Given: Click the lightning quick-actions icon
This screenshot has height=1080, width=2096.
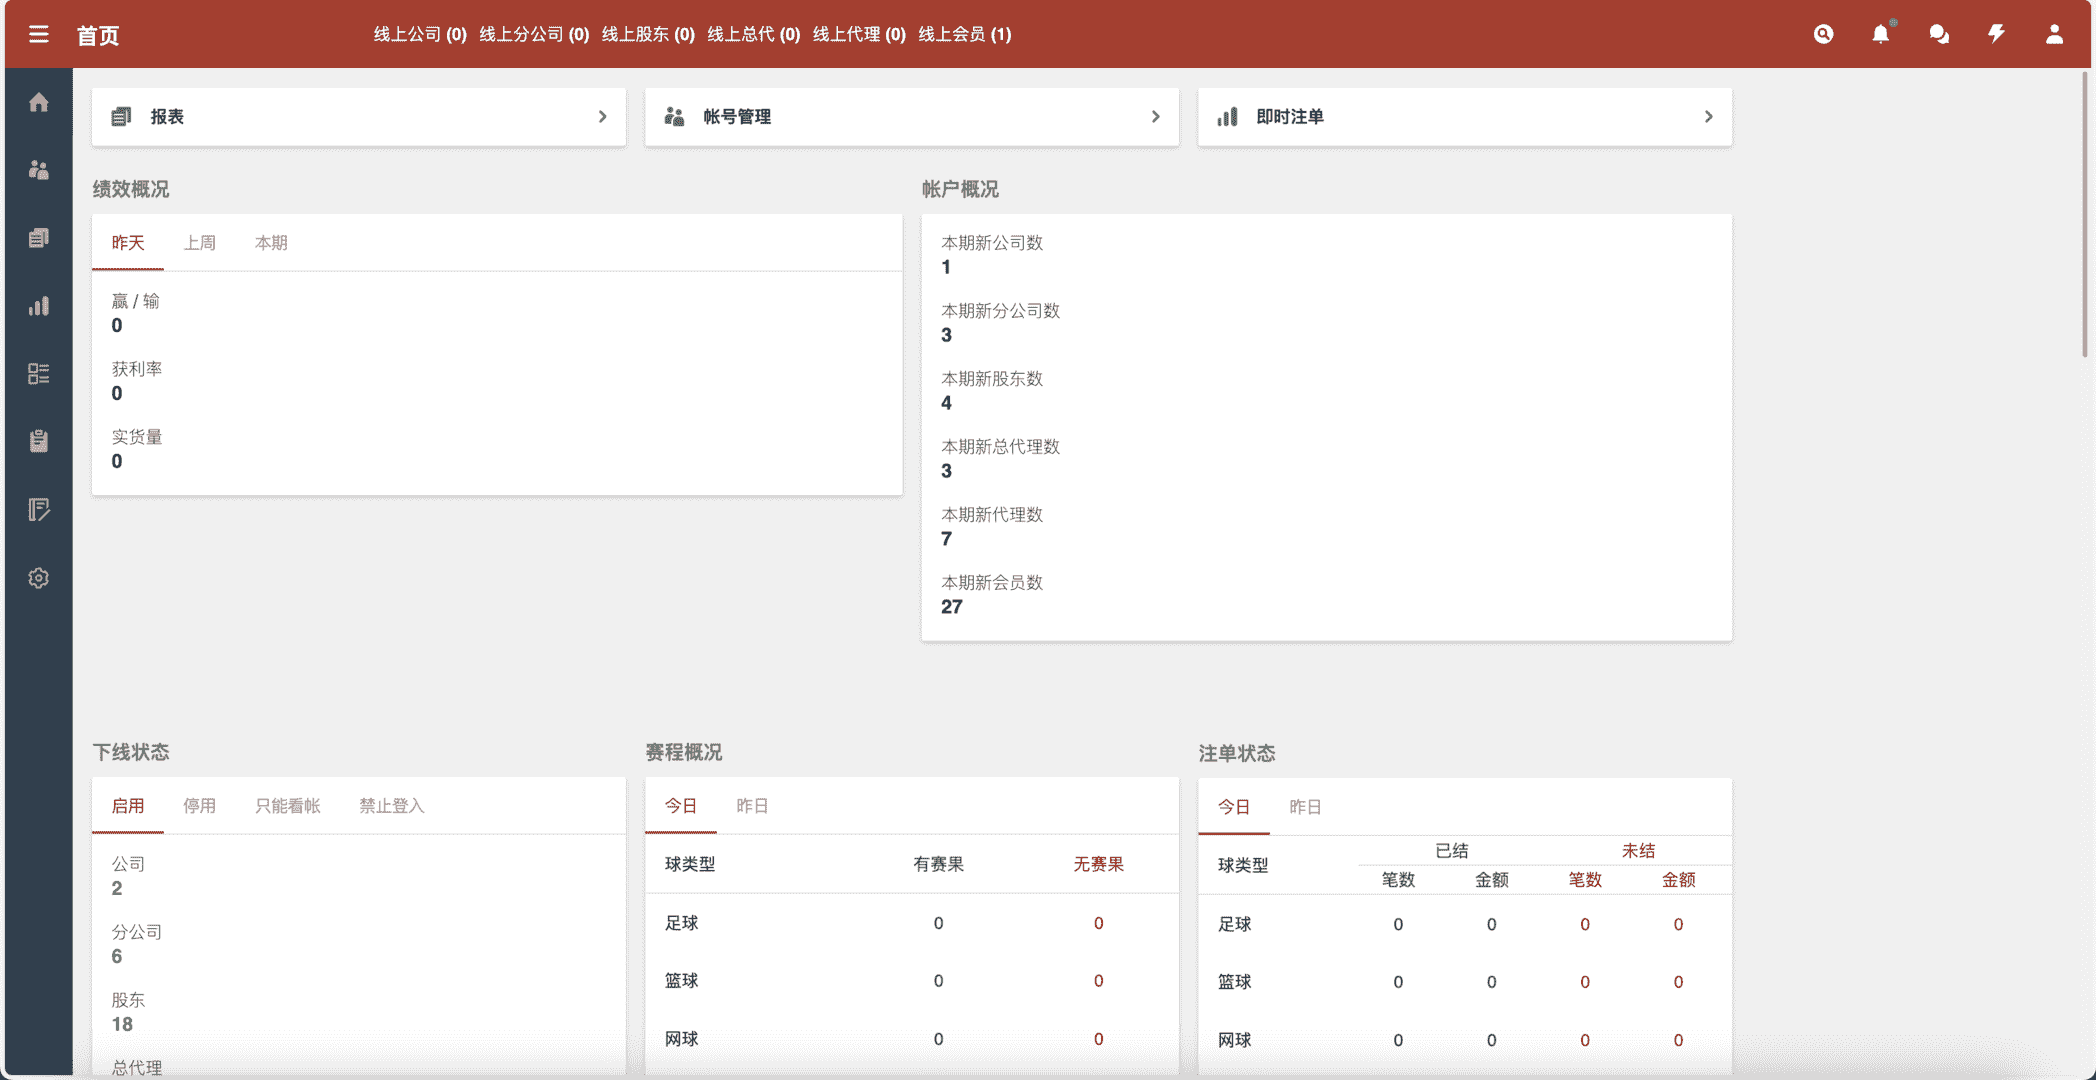Looking at the screenshot, I should 1996,34.
